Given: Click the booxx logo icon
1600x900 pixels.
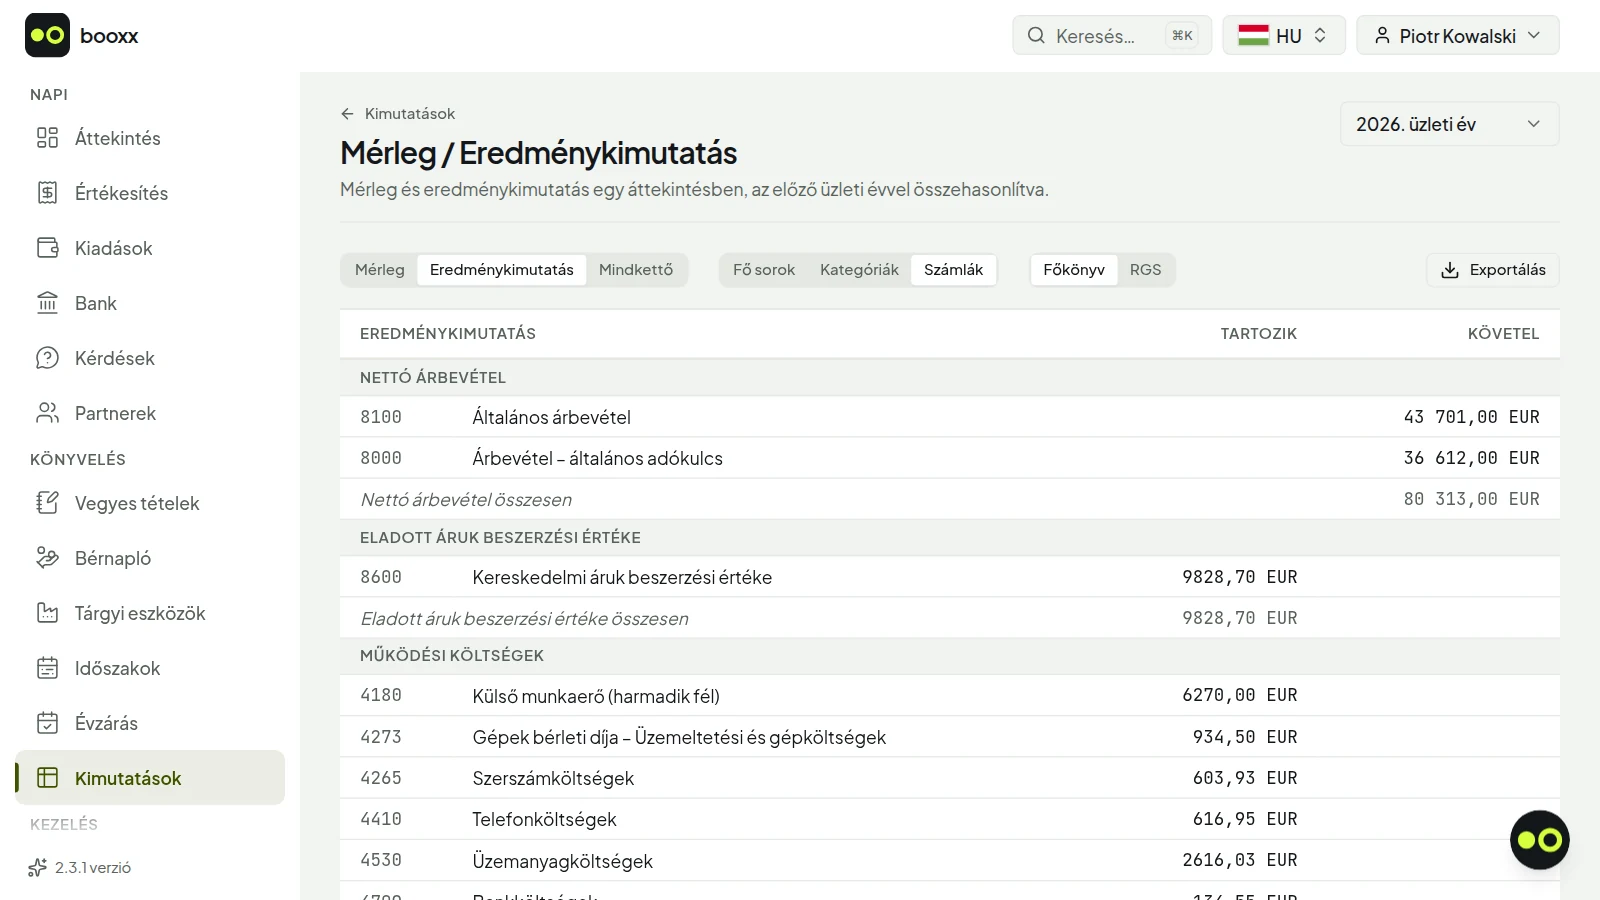Looking at the screenshot, I should pyautogui.click(x=47, y=35).
